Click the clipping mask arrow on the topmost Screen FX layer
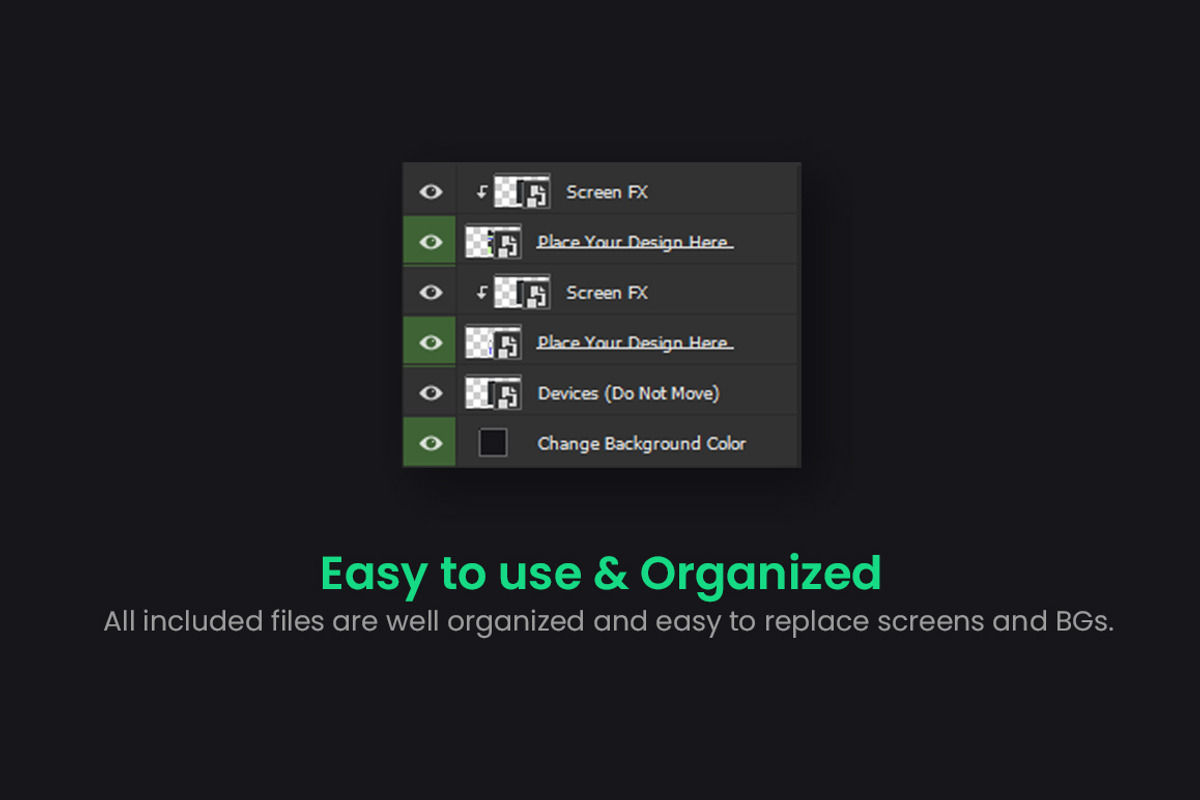 pos(481,192)
